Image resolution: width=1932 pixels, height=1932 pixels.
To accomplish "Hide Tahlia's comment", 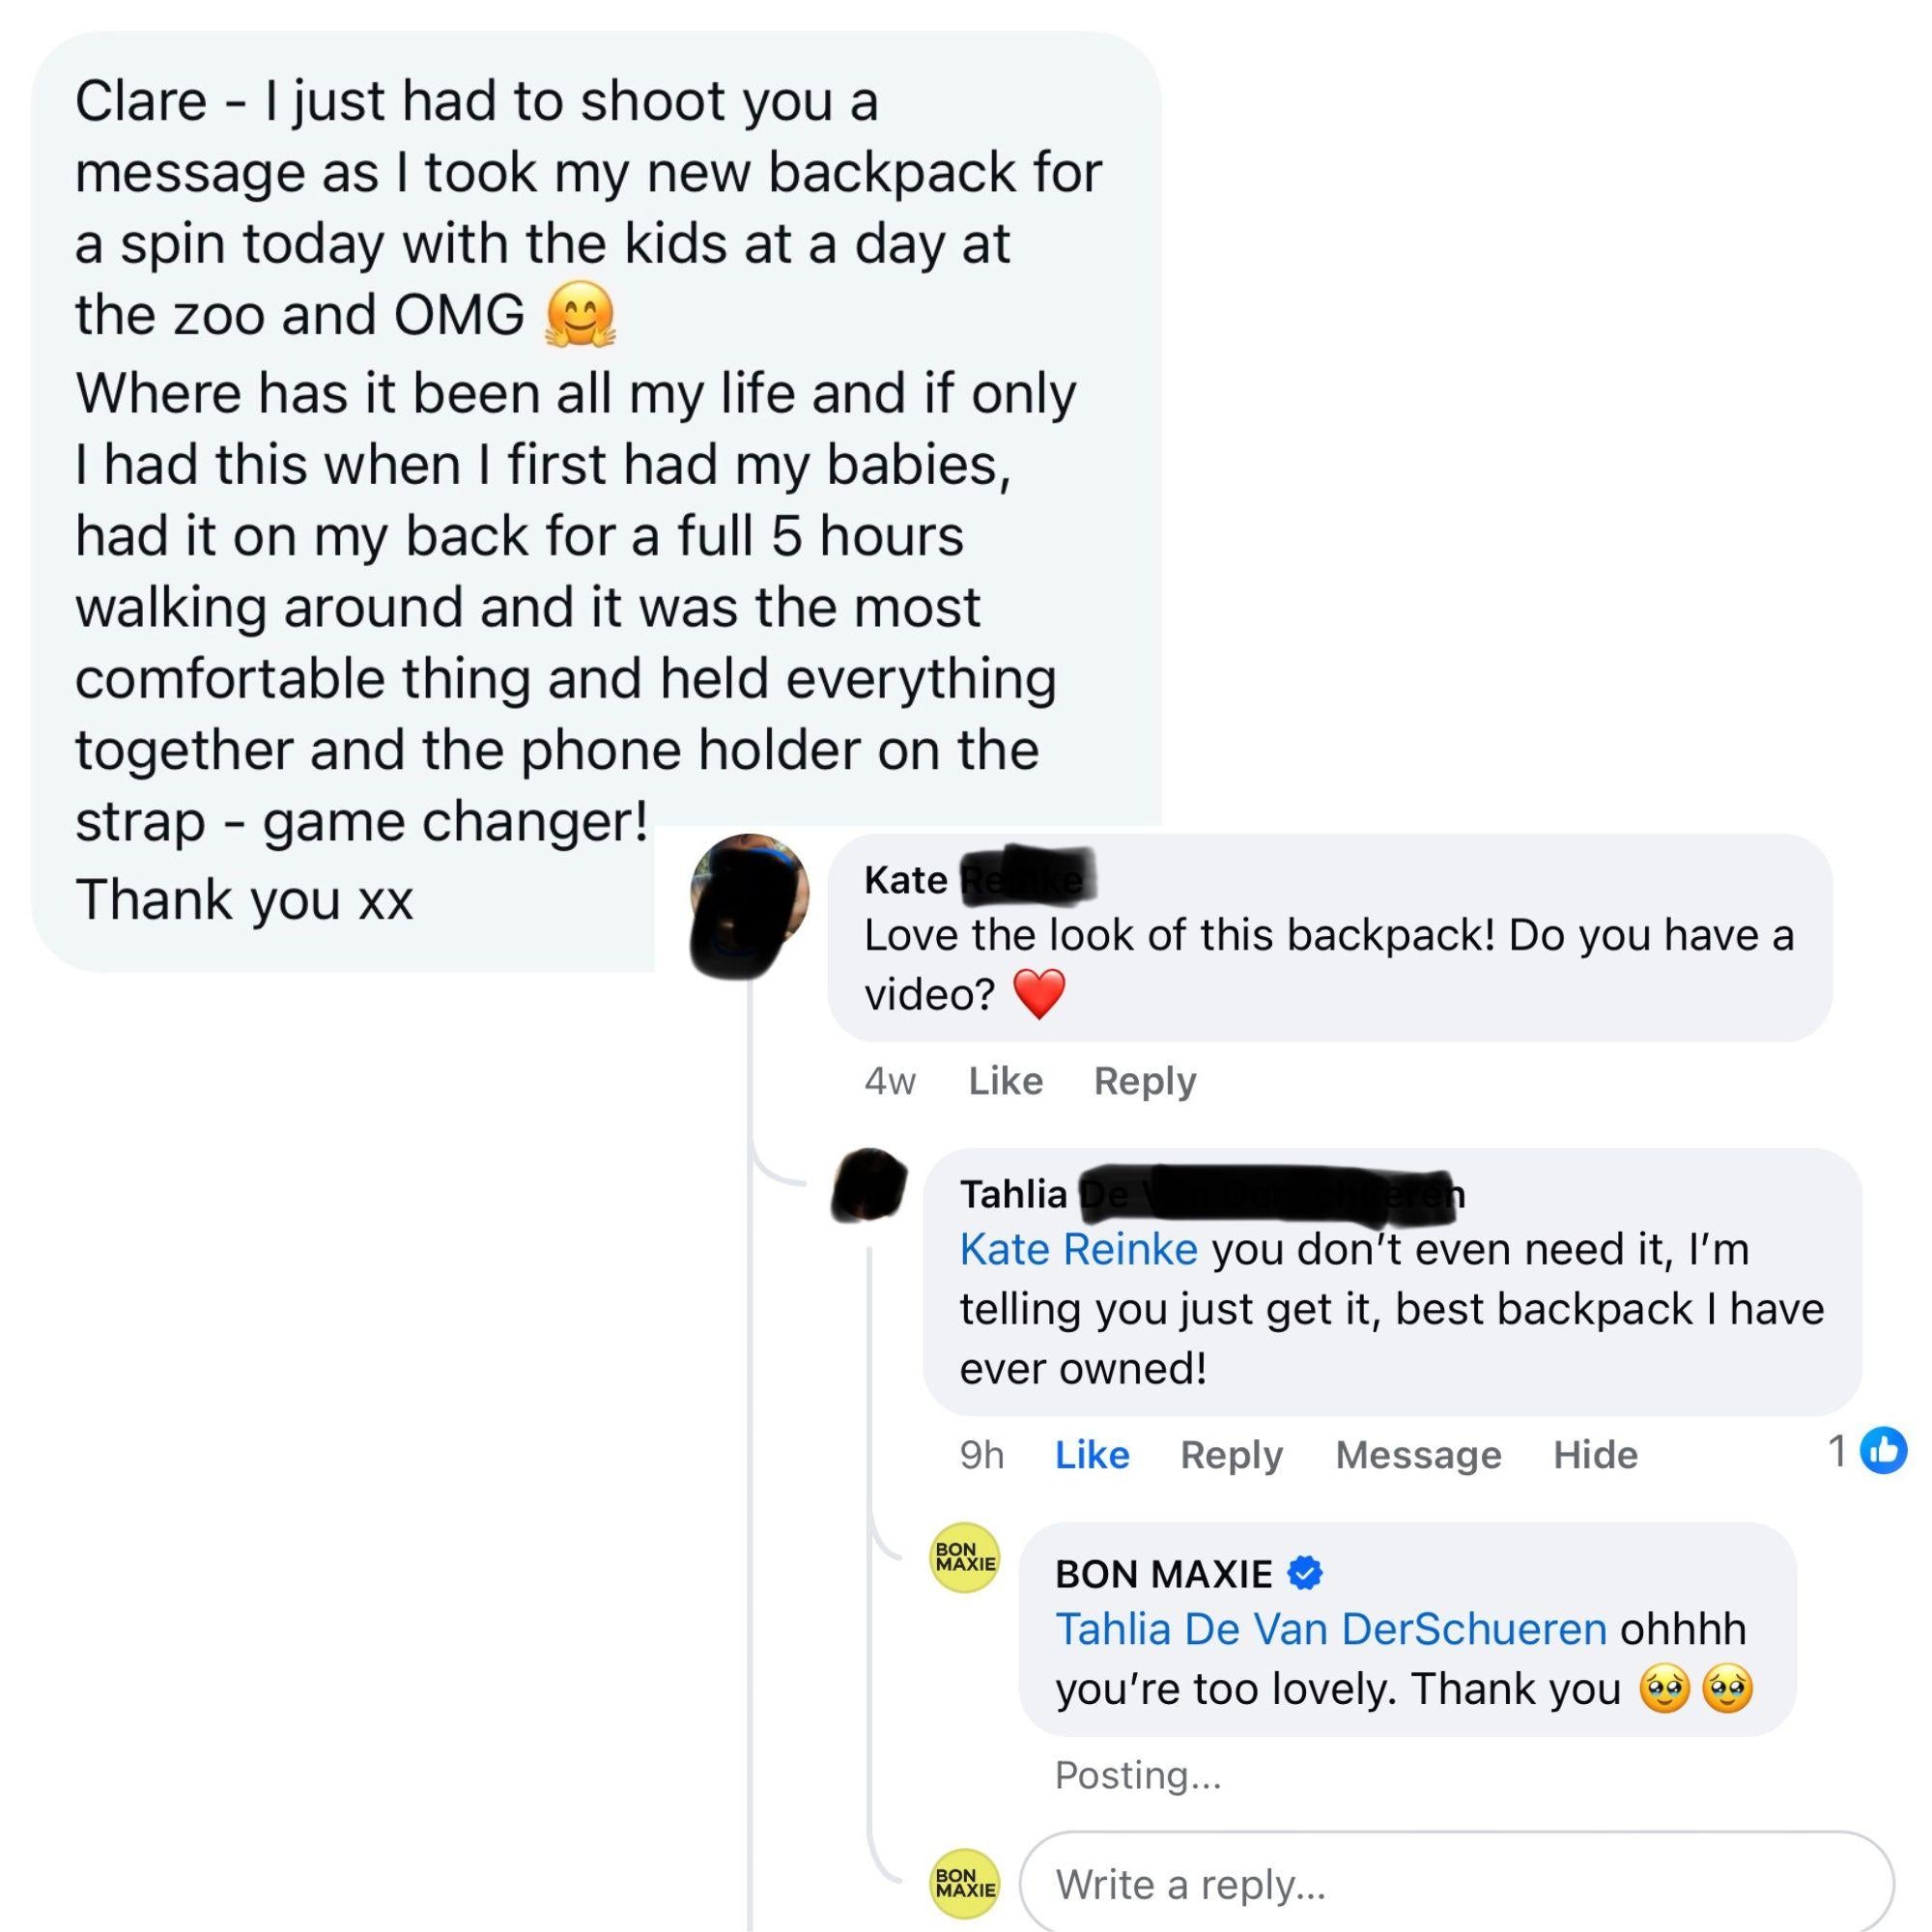I will coord(1595,1455).
